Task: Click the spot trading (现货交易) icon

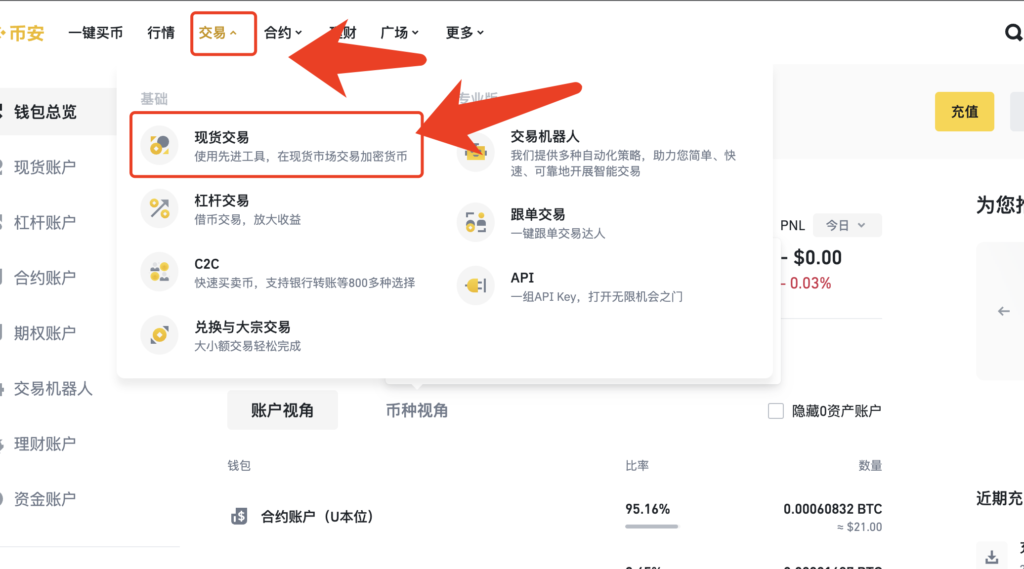Action: tap(159, 144)
